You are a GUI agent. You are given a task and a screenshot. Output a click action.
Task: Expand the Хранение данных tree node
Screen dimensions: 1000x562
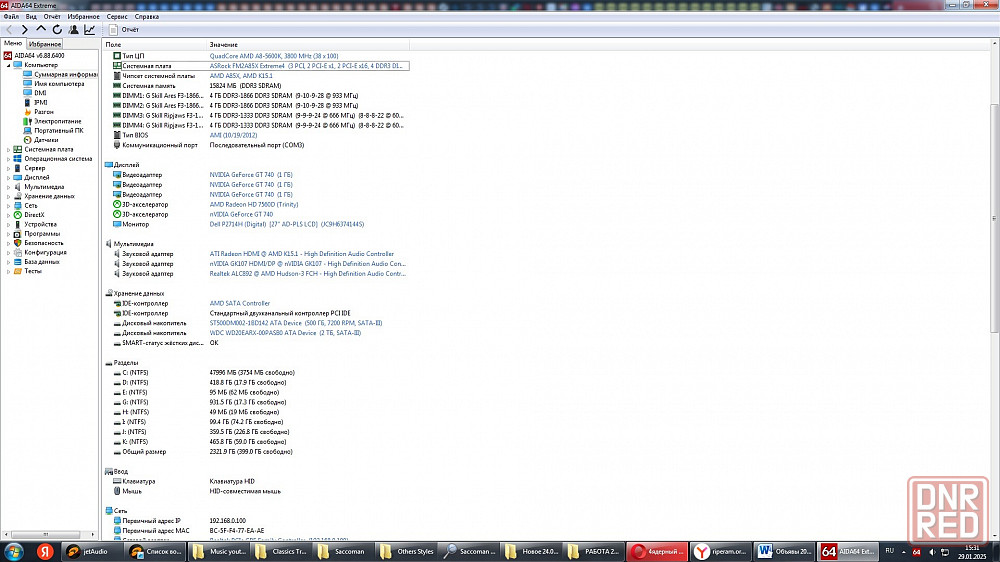pyautogui.click(x=8, y=196)
